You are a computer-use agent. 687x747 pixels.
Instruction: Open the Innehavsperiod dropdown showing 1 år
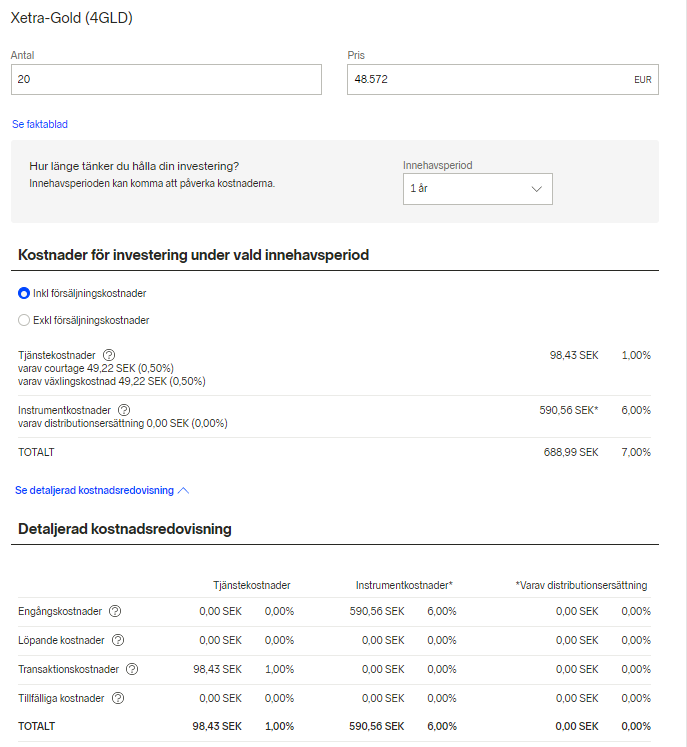click(476, 189)
